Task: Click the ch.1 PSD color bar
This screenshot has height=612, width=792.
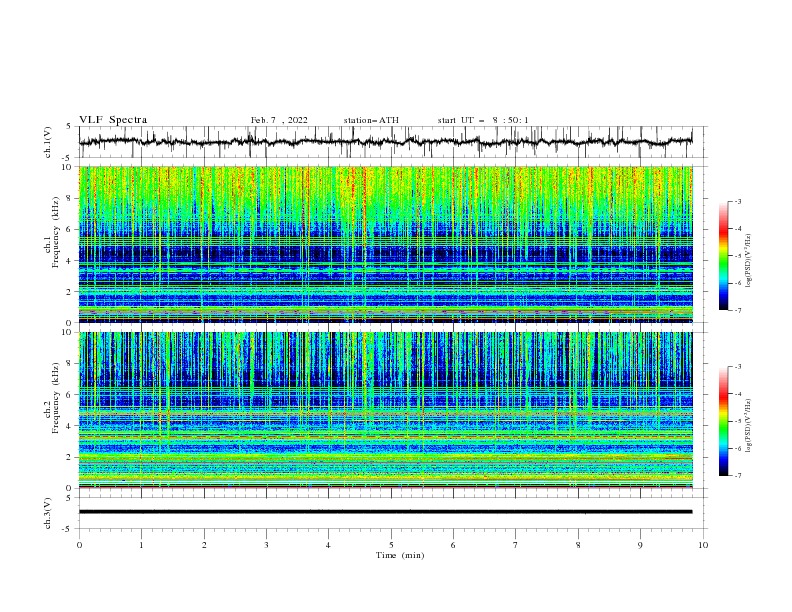Action: pyautogui.click(x=723, y=256)
